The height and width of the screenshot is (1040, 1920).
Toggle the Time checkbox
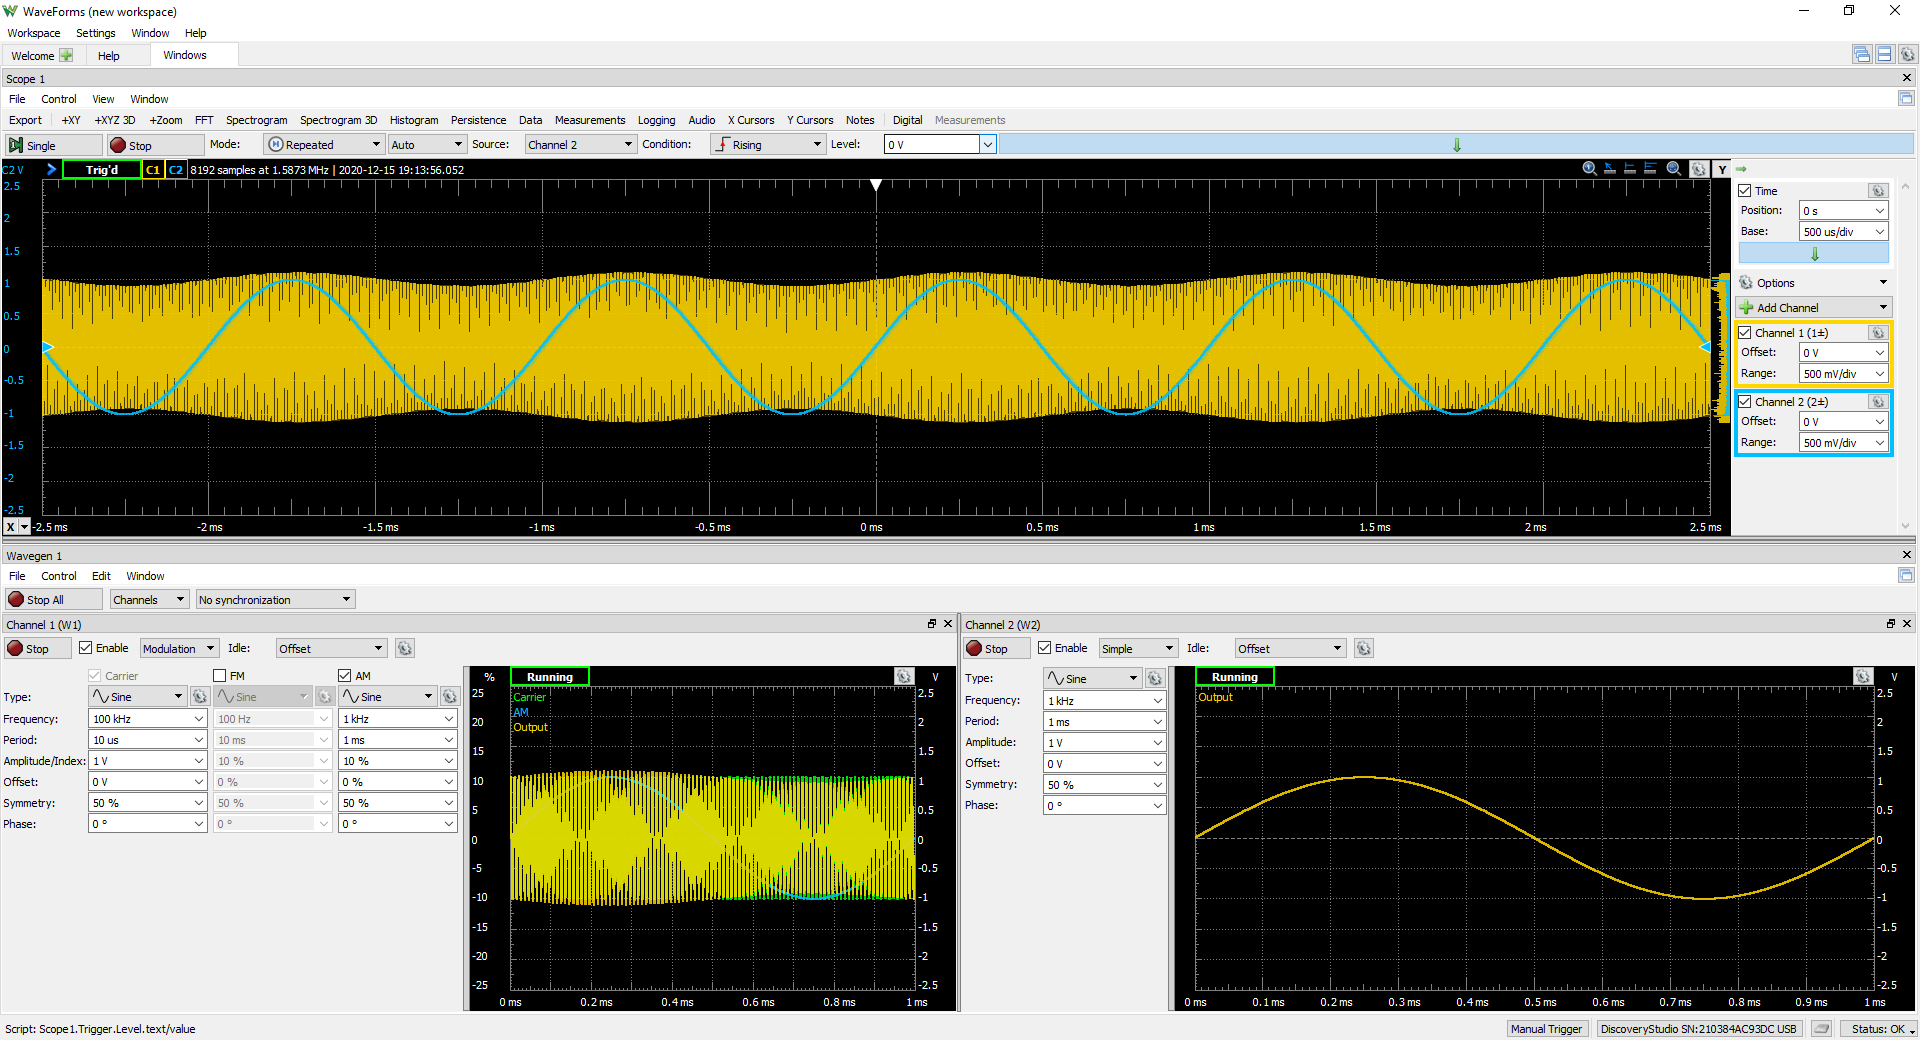pyautogui.click(x=1745, y=191)
